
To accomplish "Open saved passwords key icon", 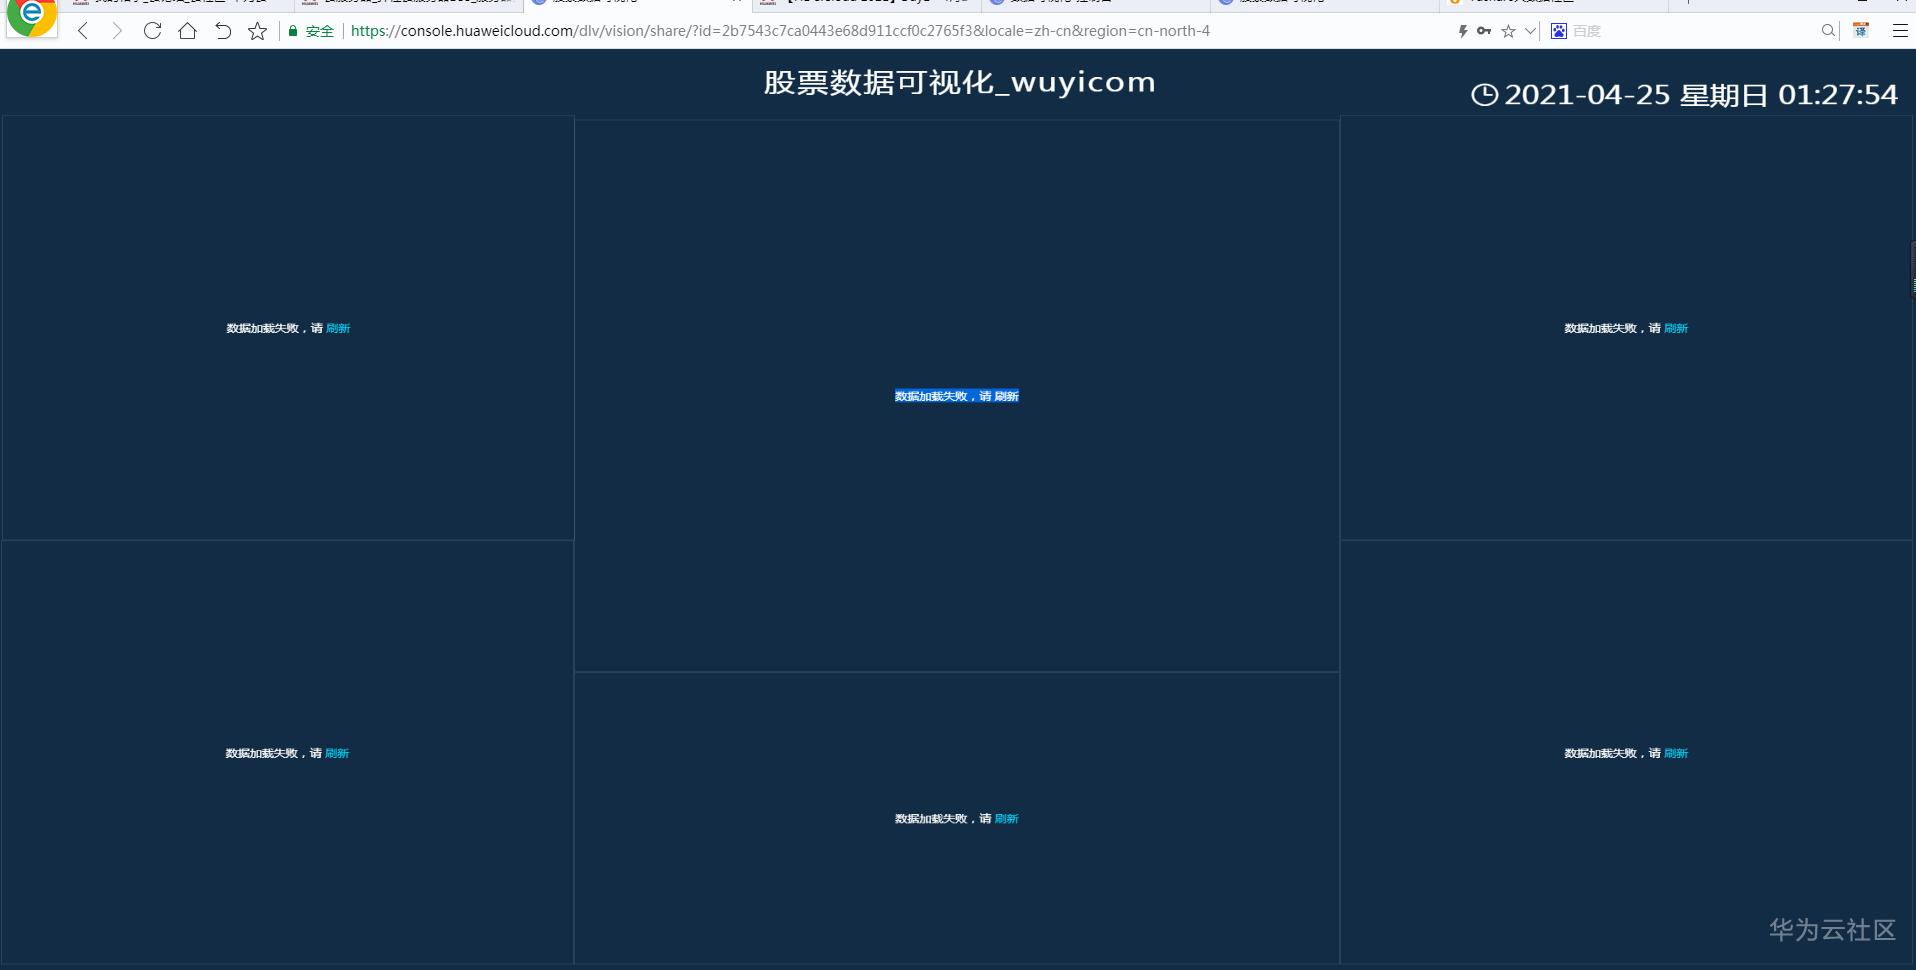I will pos(1484,31).
